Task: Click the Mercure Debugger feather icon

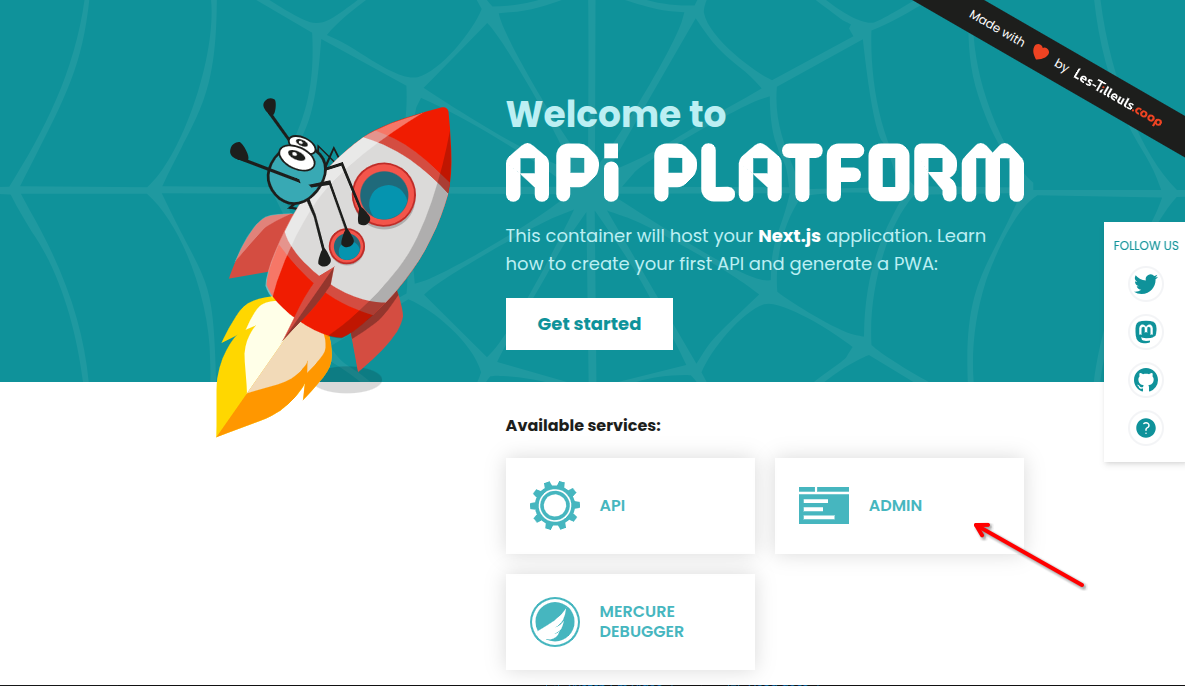Action: [555, 621]
